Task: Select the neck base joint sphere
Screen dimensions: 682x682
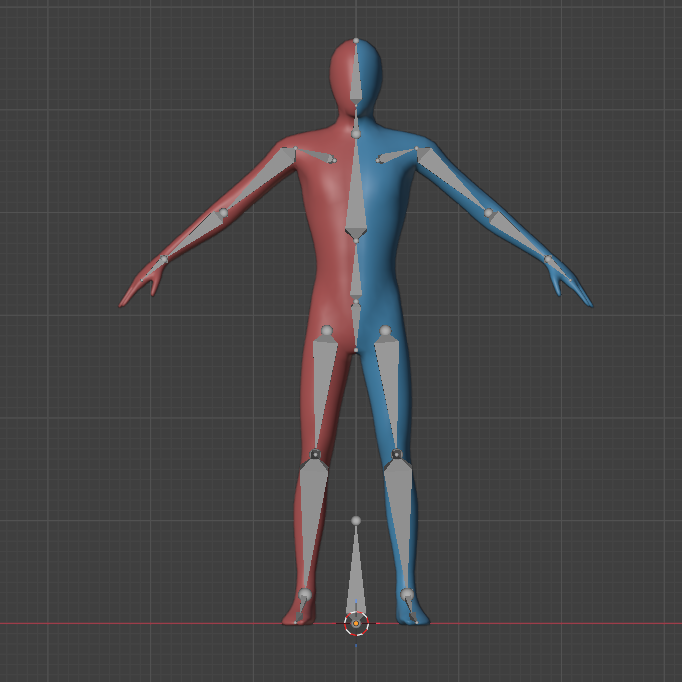Action: coord(356,134)
